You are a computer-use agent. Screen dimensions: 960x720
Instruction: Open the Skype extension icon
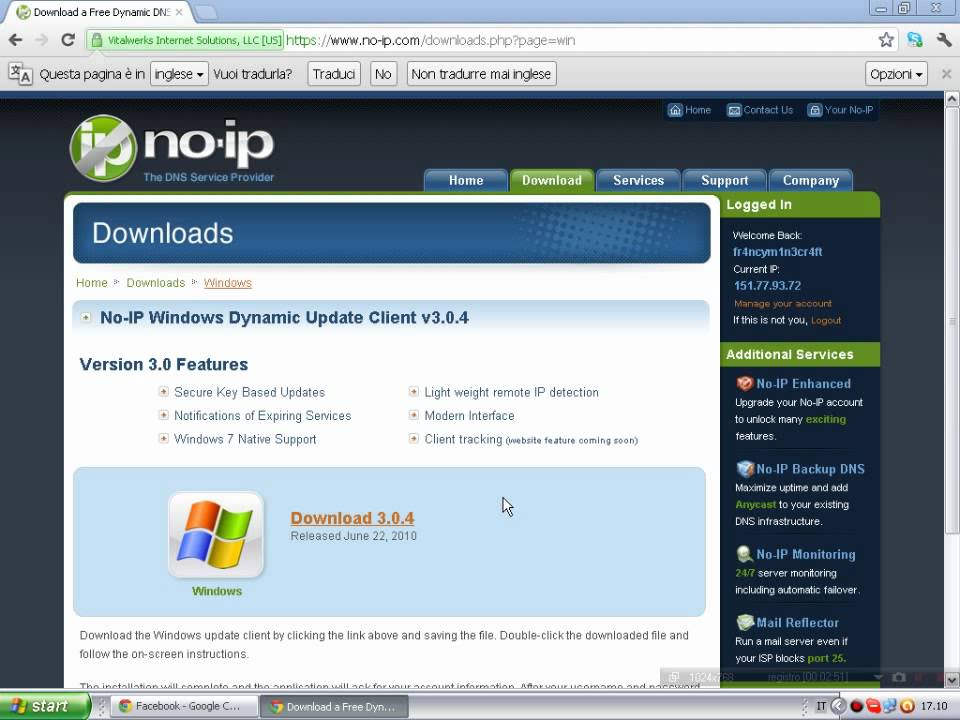pos(915,40)
